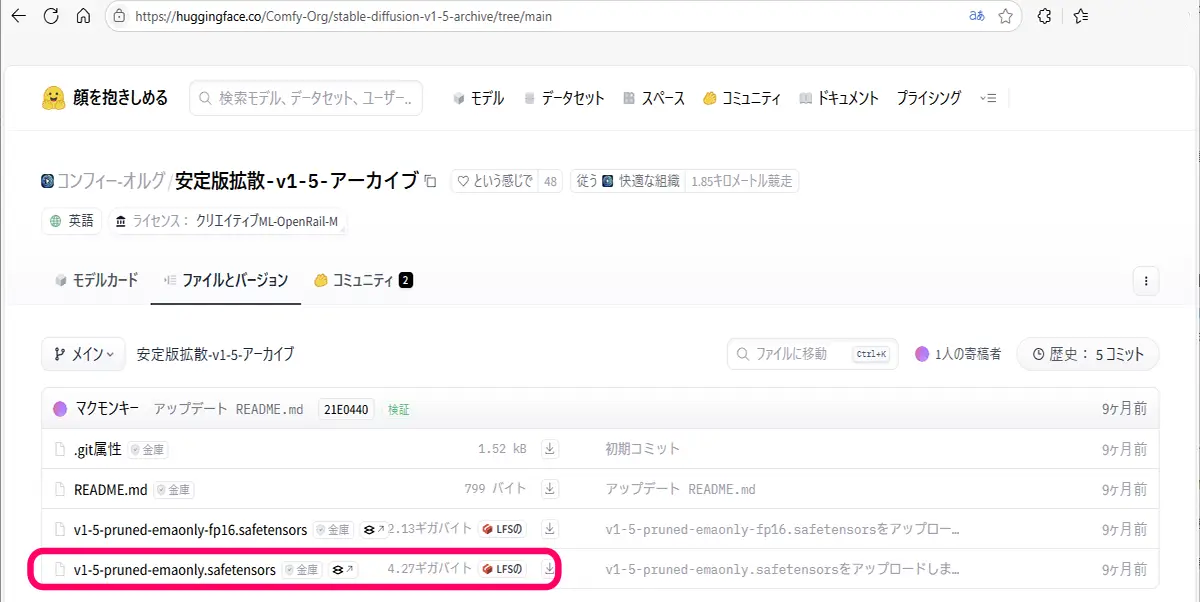The image size is (1200, 602).
Task: Open file viewer icon for v1-5-pruned-emaonly-fp16.safetensors
Action: tap(374, 529)
